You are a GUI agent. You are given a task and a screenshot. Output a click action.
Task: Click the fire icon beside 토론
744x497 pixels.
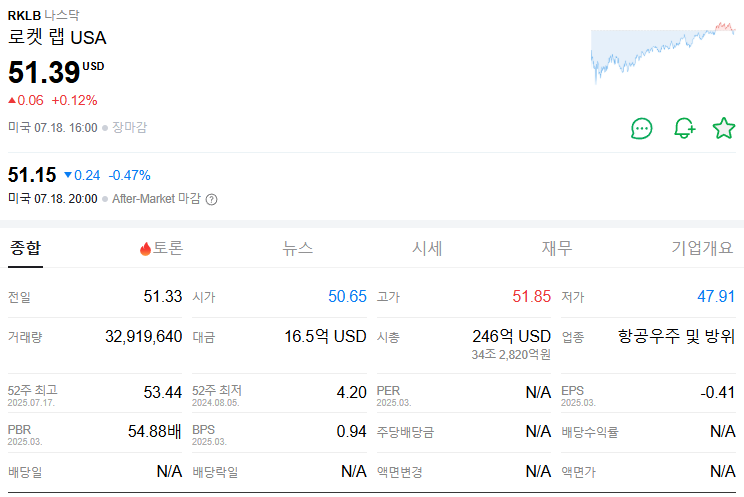pyautogui.click(x=145, y=248)
